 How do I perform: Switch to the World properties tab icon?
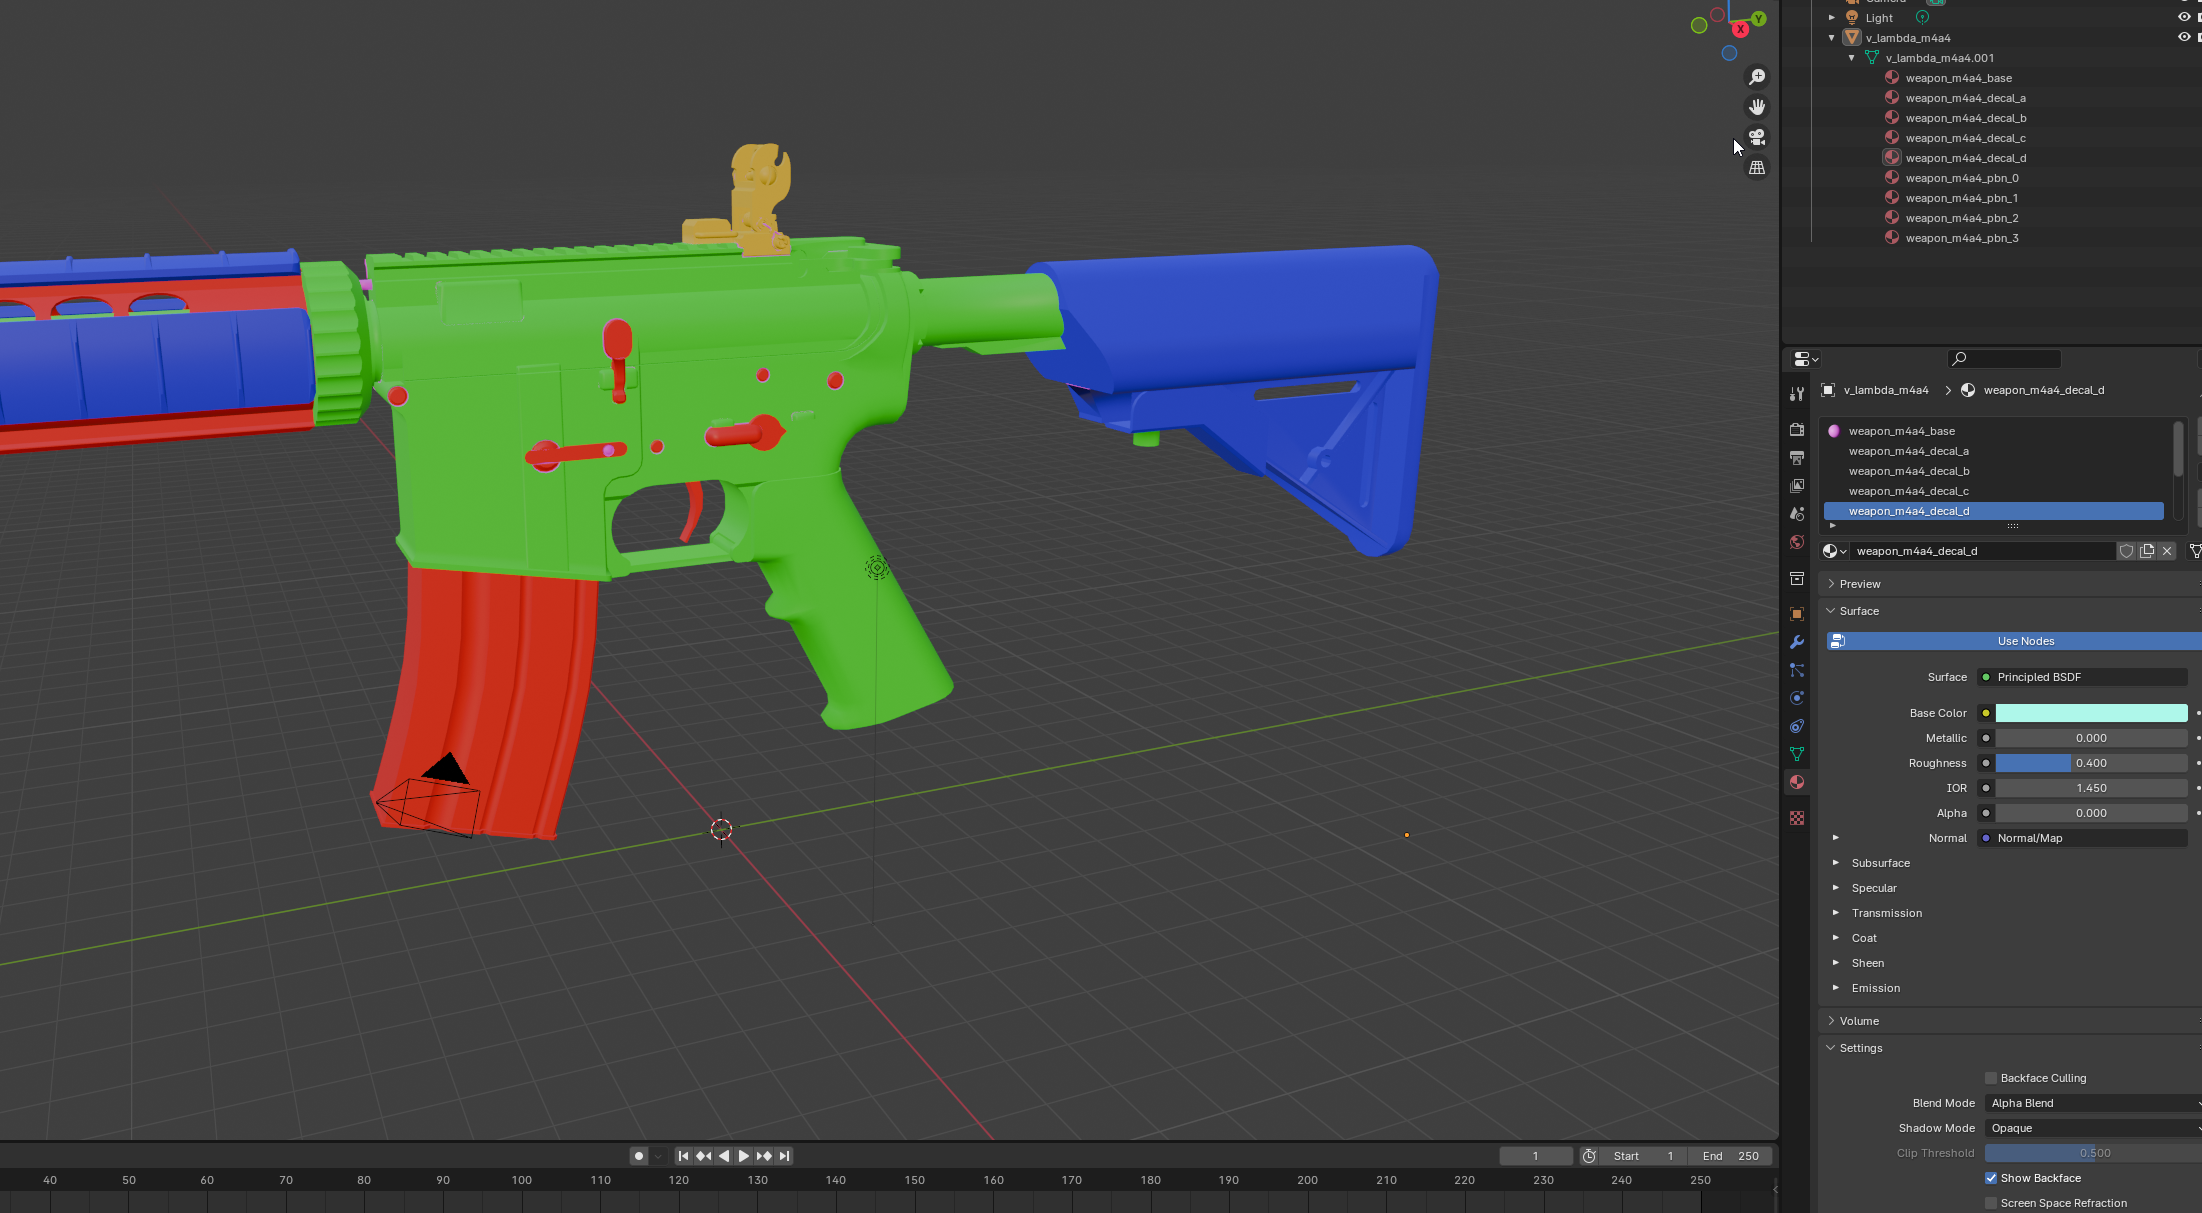(1797, 542)
